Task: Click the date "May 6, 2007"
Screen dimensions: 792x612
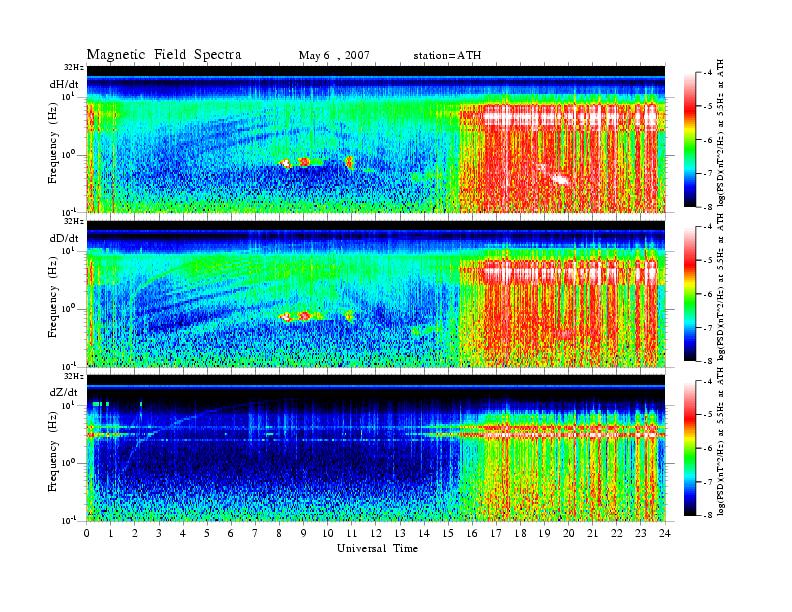Action: tap(334, 56)
